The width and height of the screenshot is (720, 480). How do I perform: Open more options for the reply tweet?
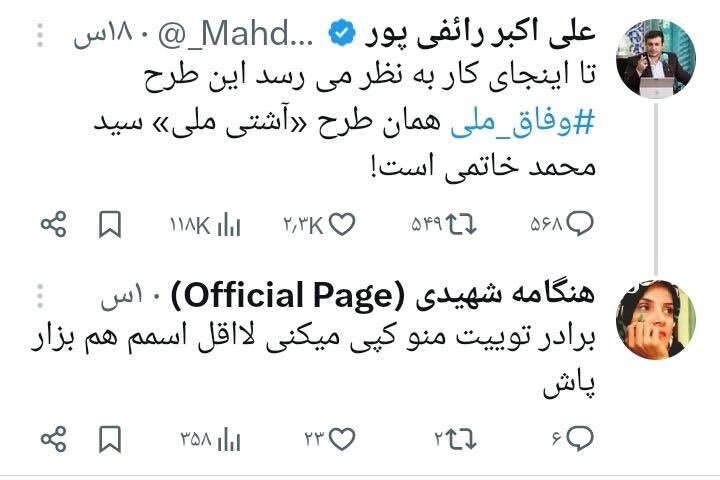point(39,297)
